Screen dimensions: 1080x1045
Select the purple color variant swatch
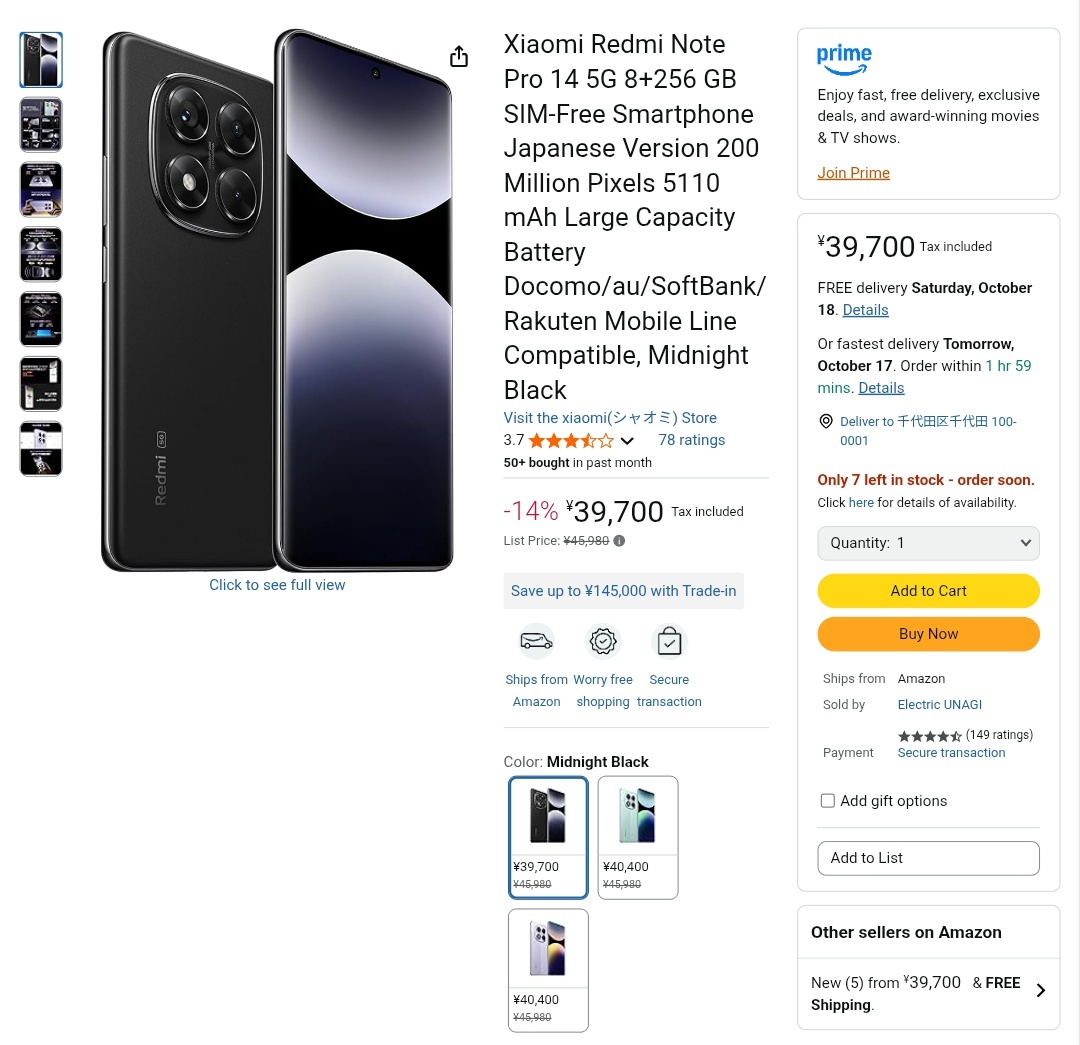pos(548,969)
